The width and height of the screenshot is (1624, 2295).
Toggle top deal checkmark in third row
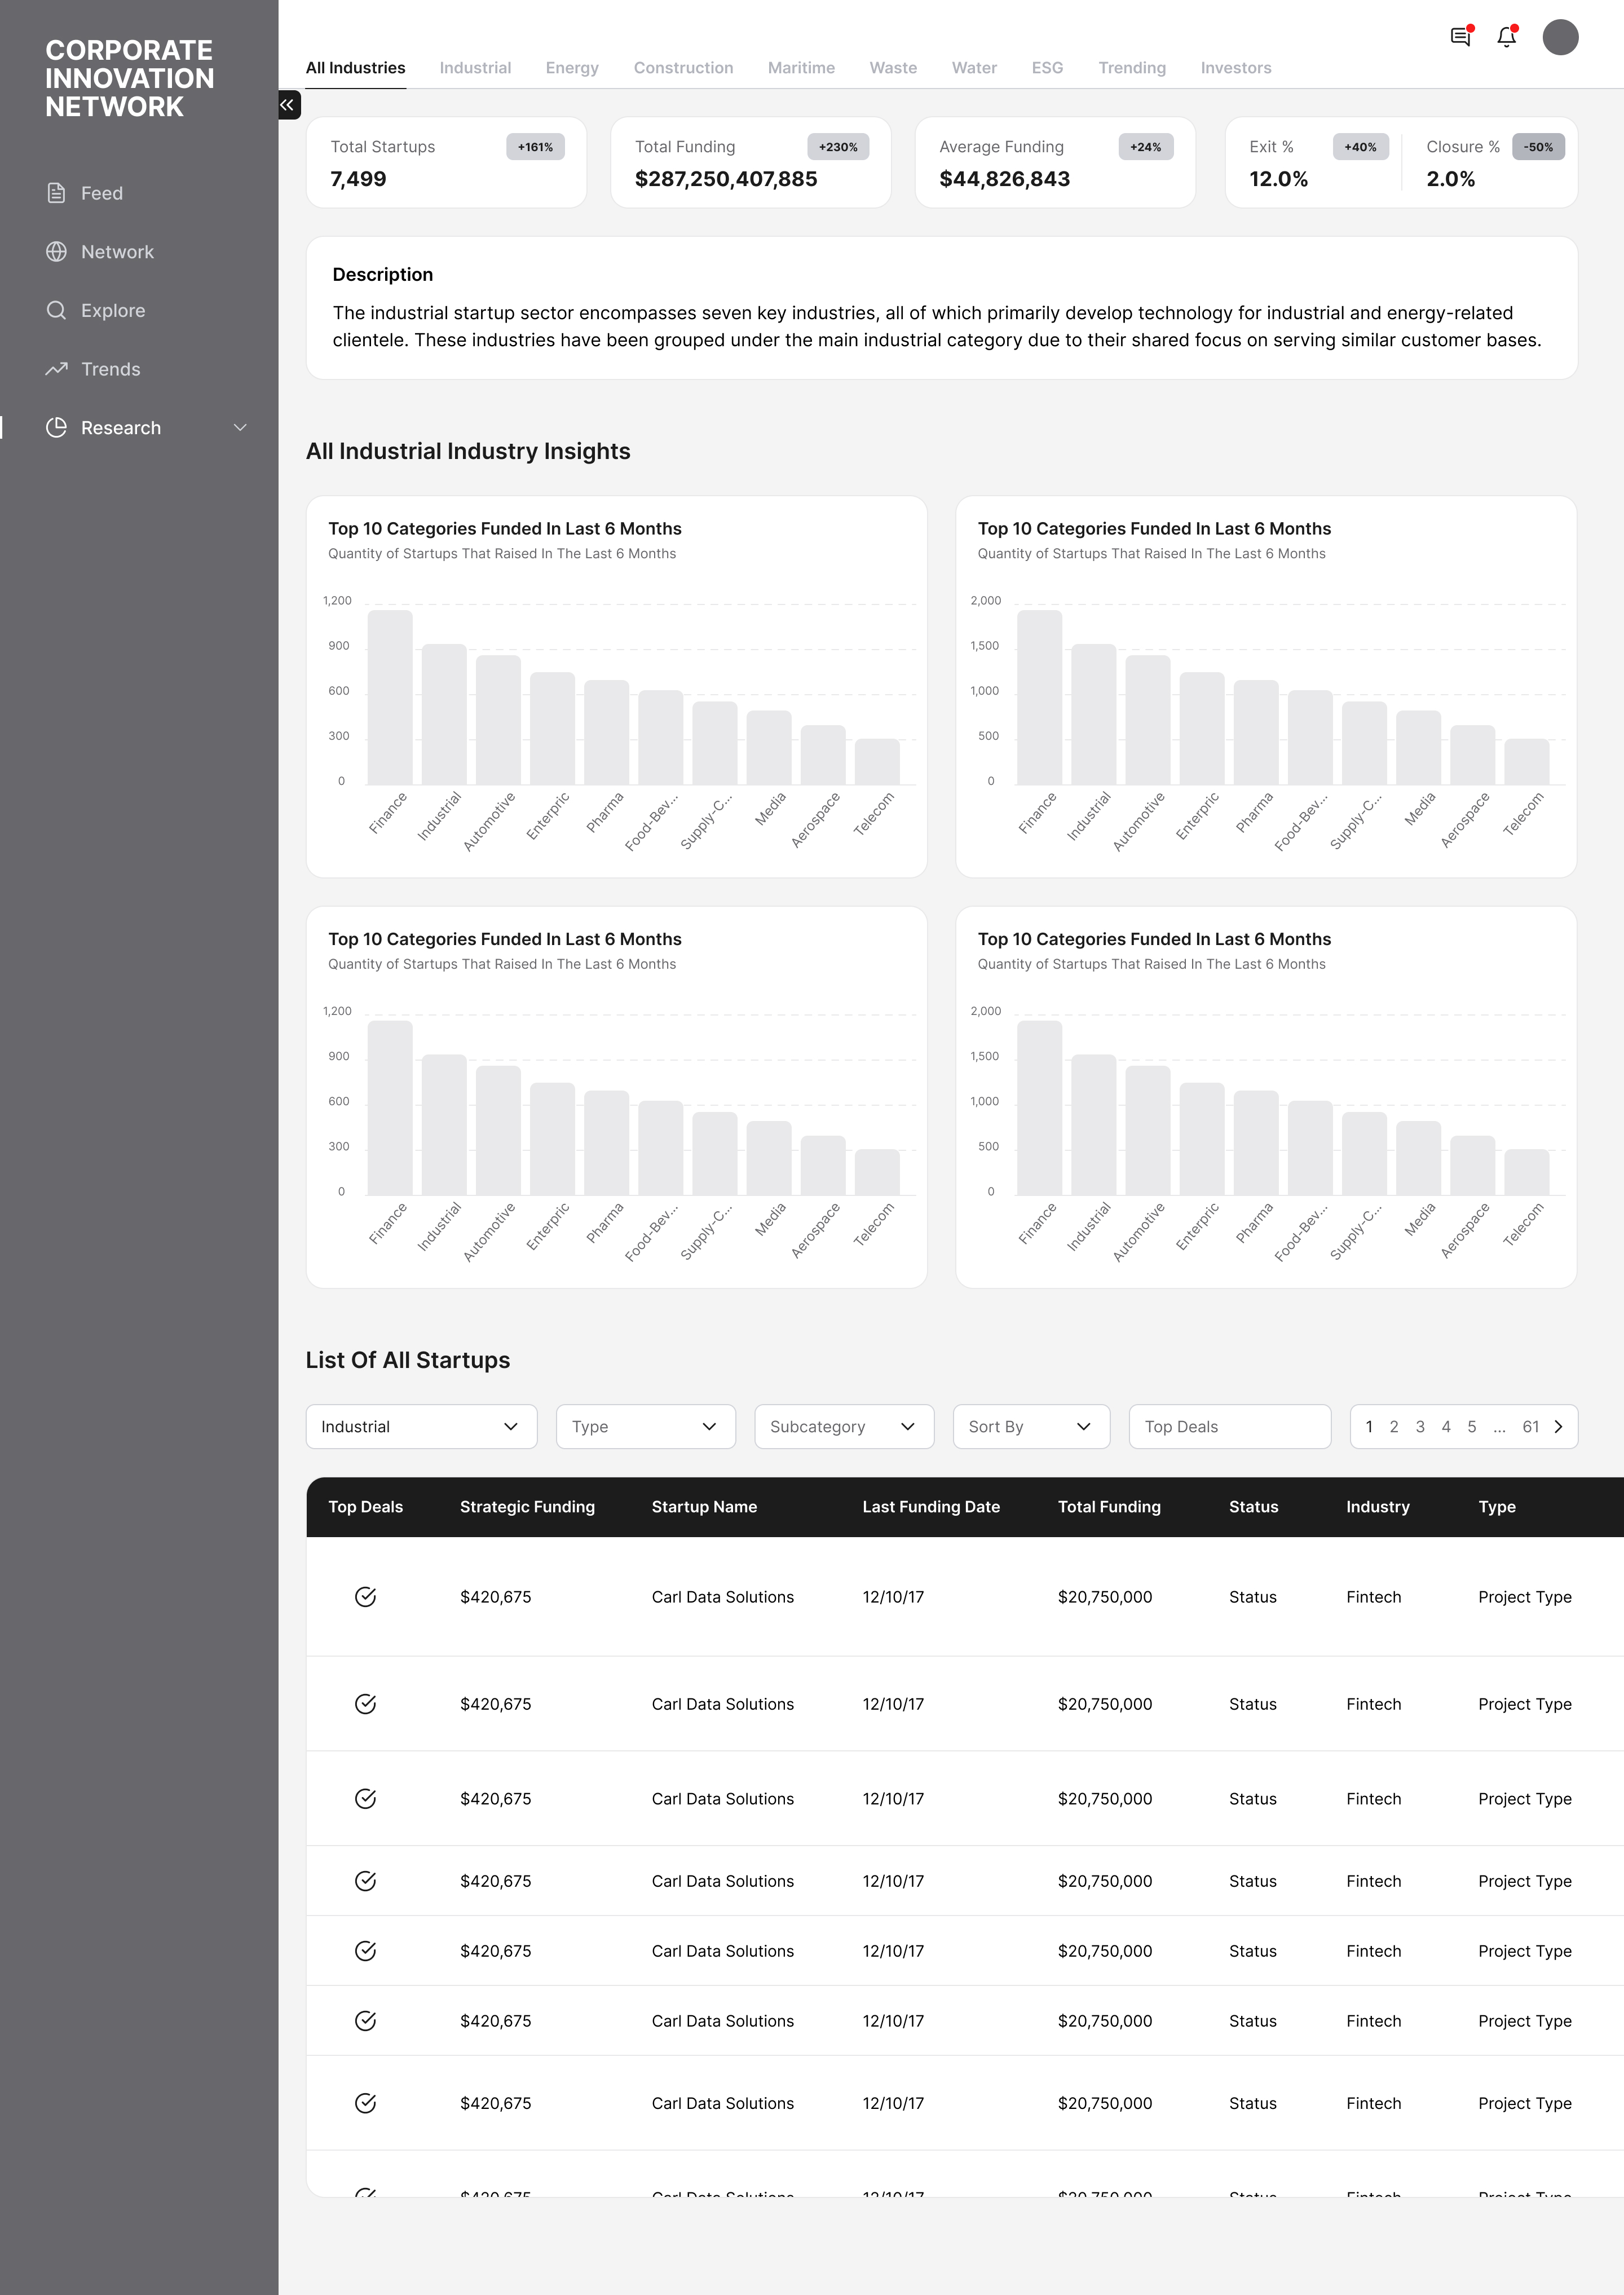[x=366, y=1799]
